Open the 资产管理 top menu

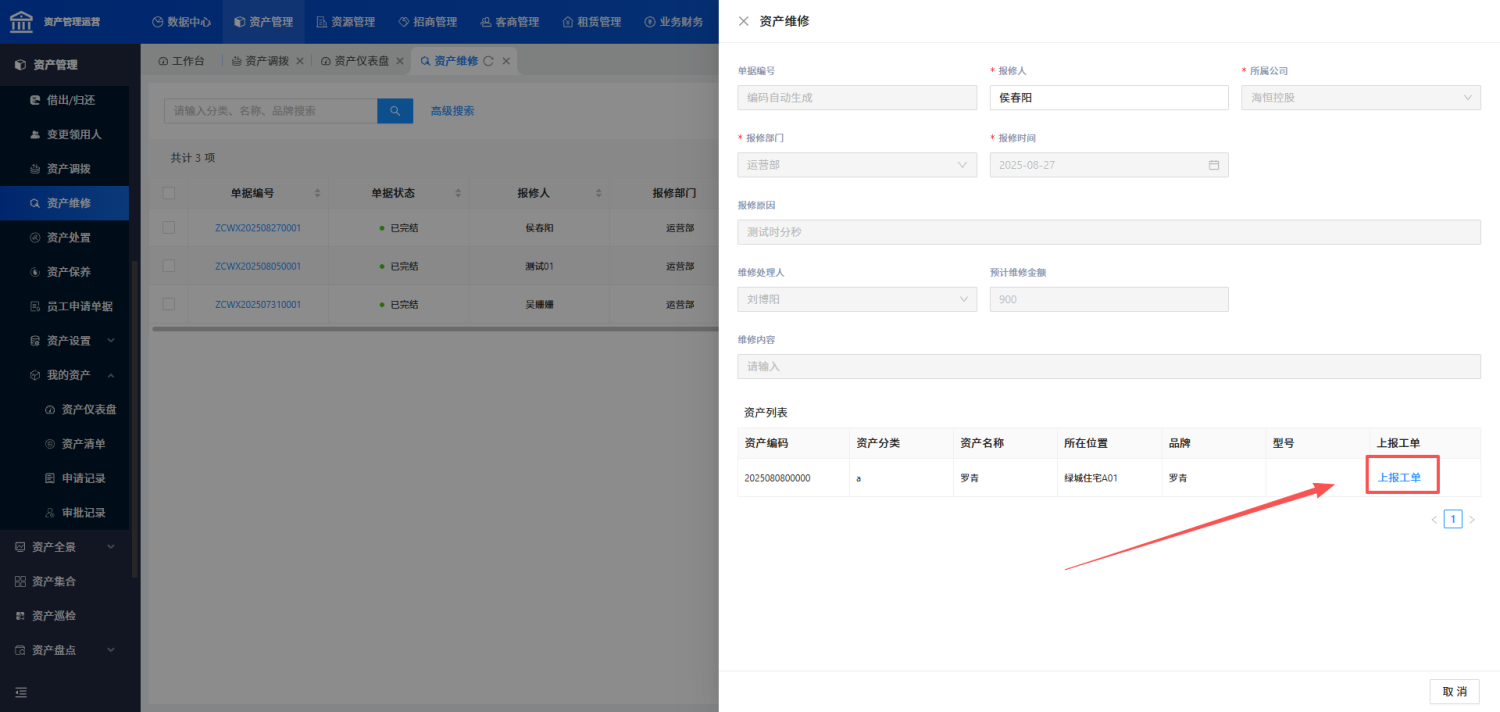[x=264, y=22]
